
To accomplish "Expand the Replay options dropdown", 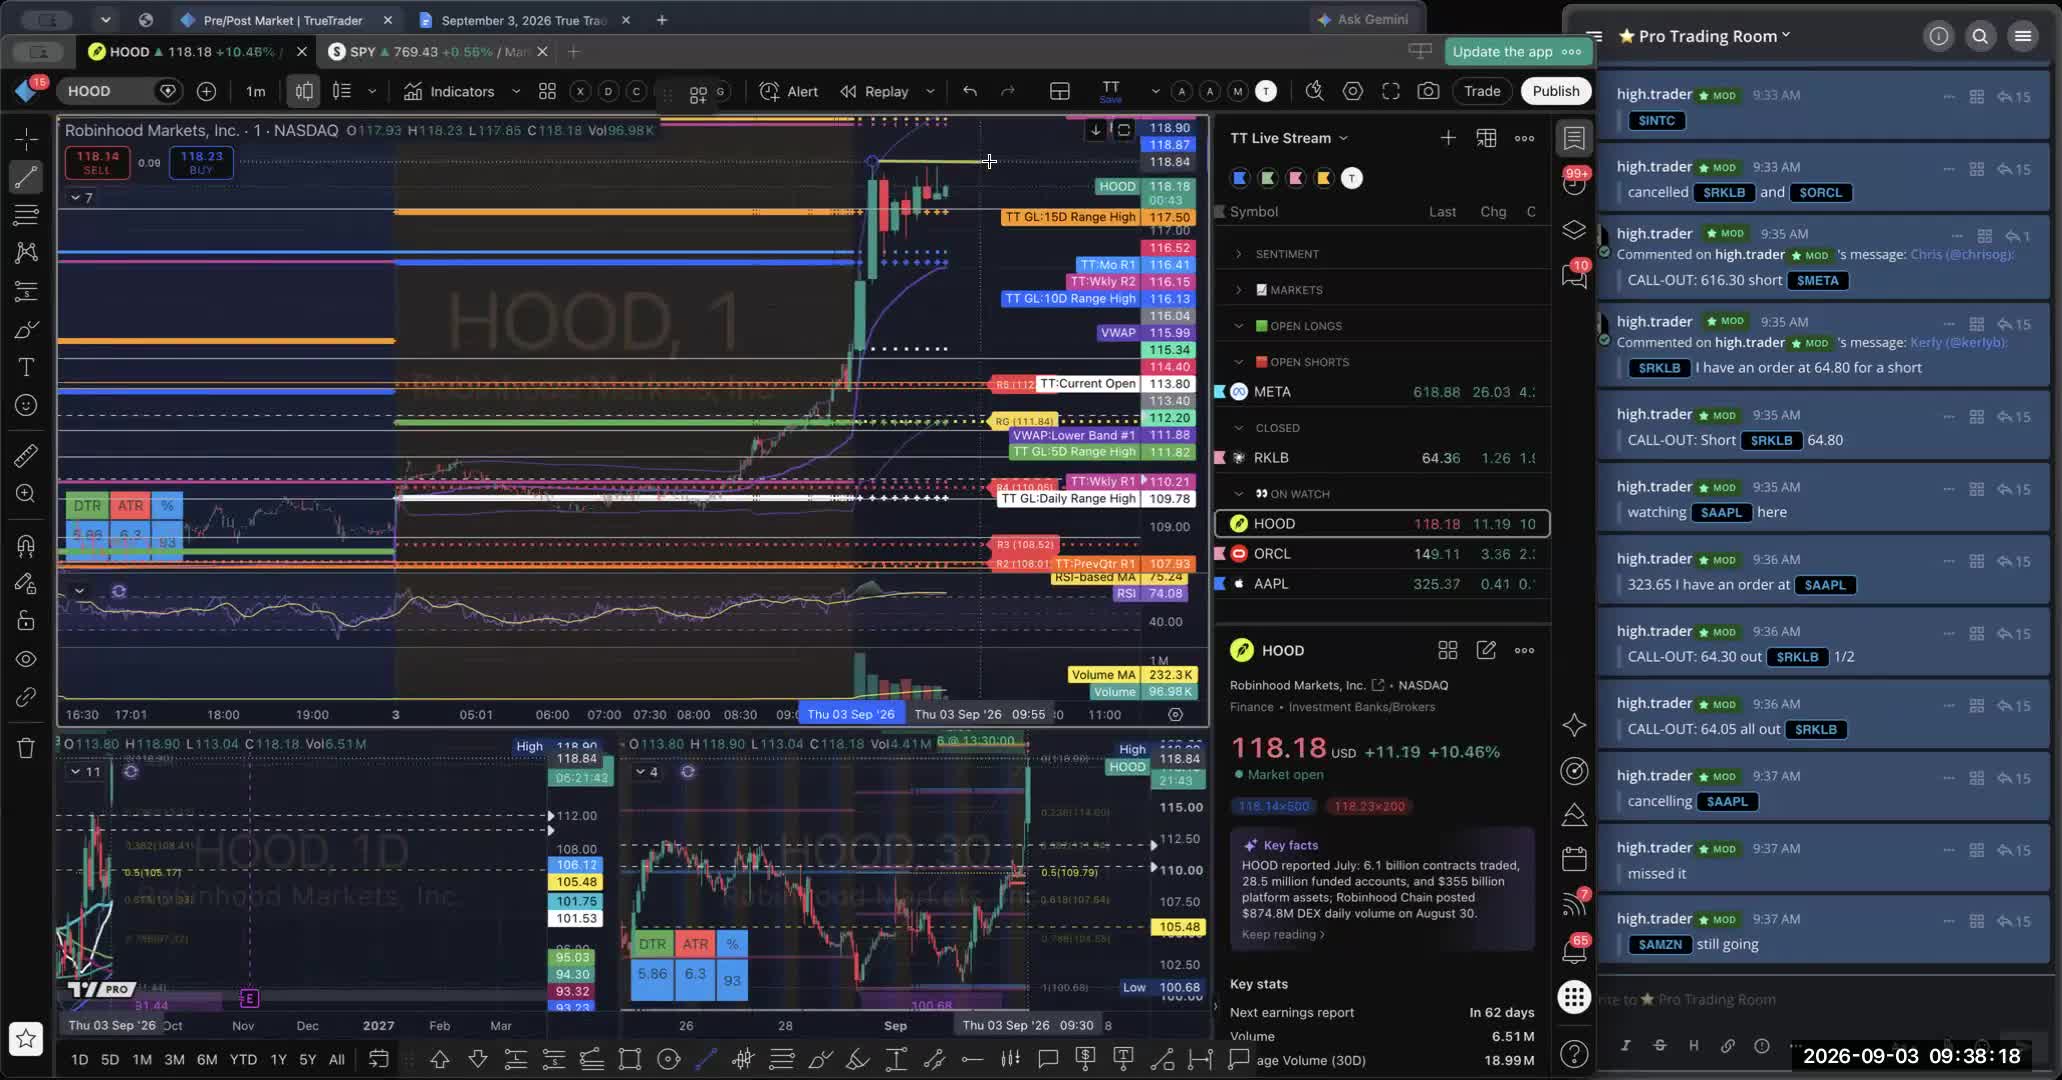I will pyautogui.click(x=930, y=91).
